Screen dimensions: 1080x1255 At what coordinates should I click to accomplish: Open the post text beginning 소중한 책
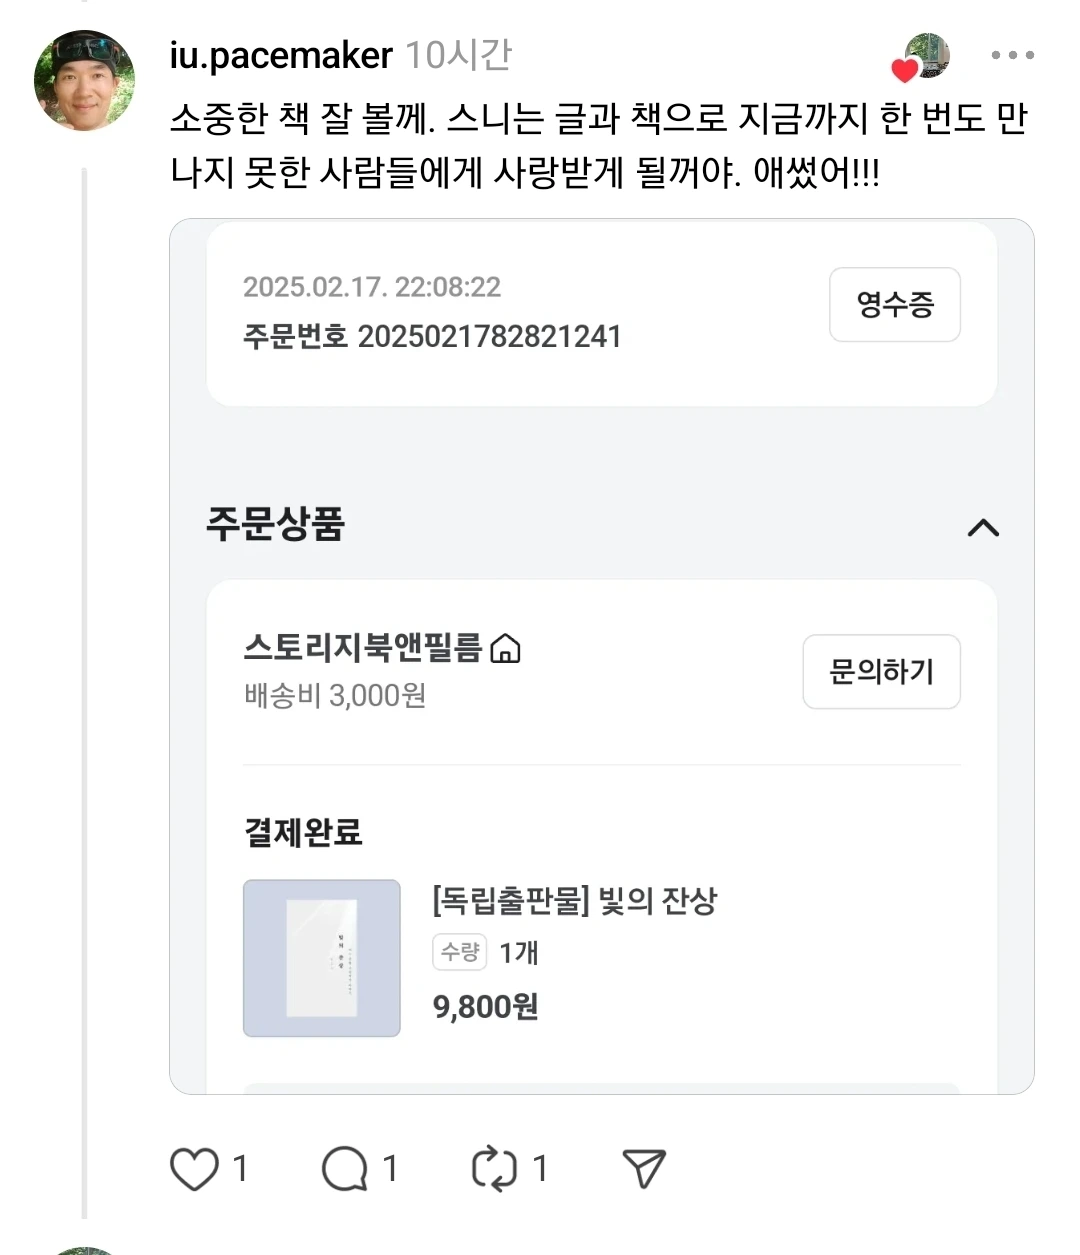tap(599, 146)
